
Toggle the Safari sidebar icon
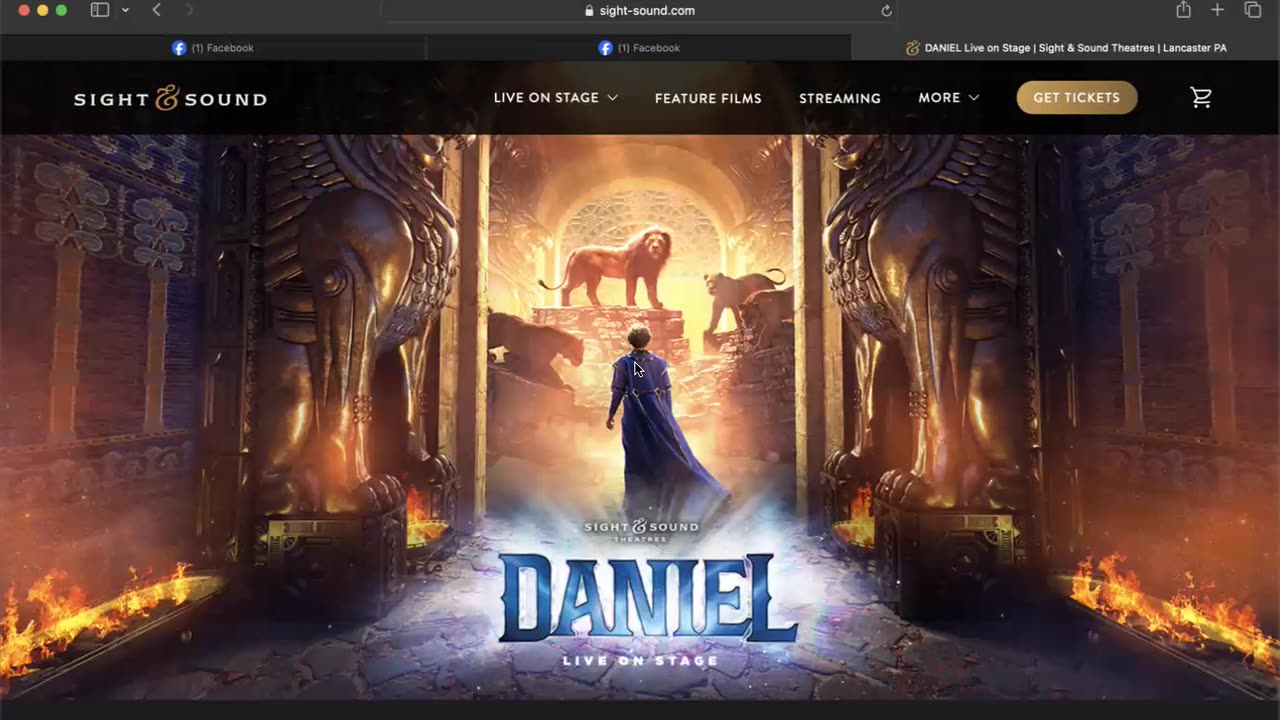click(x=99, y=10)
